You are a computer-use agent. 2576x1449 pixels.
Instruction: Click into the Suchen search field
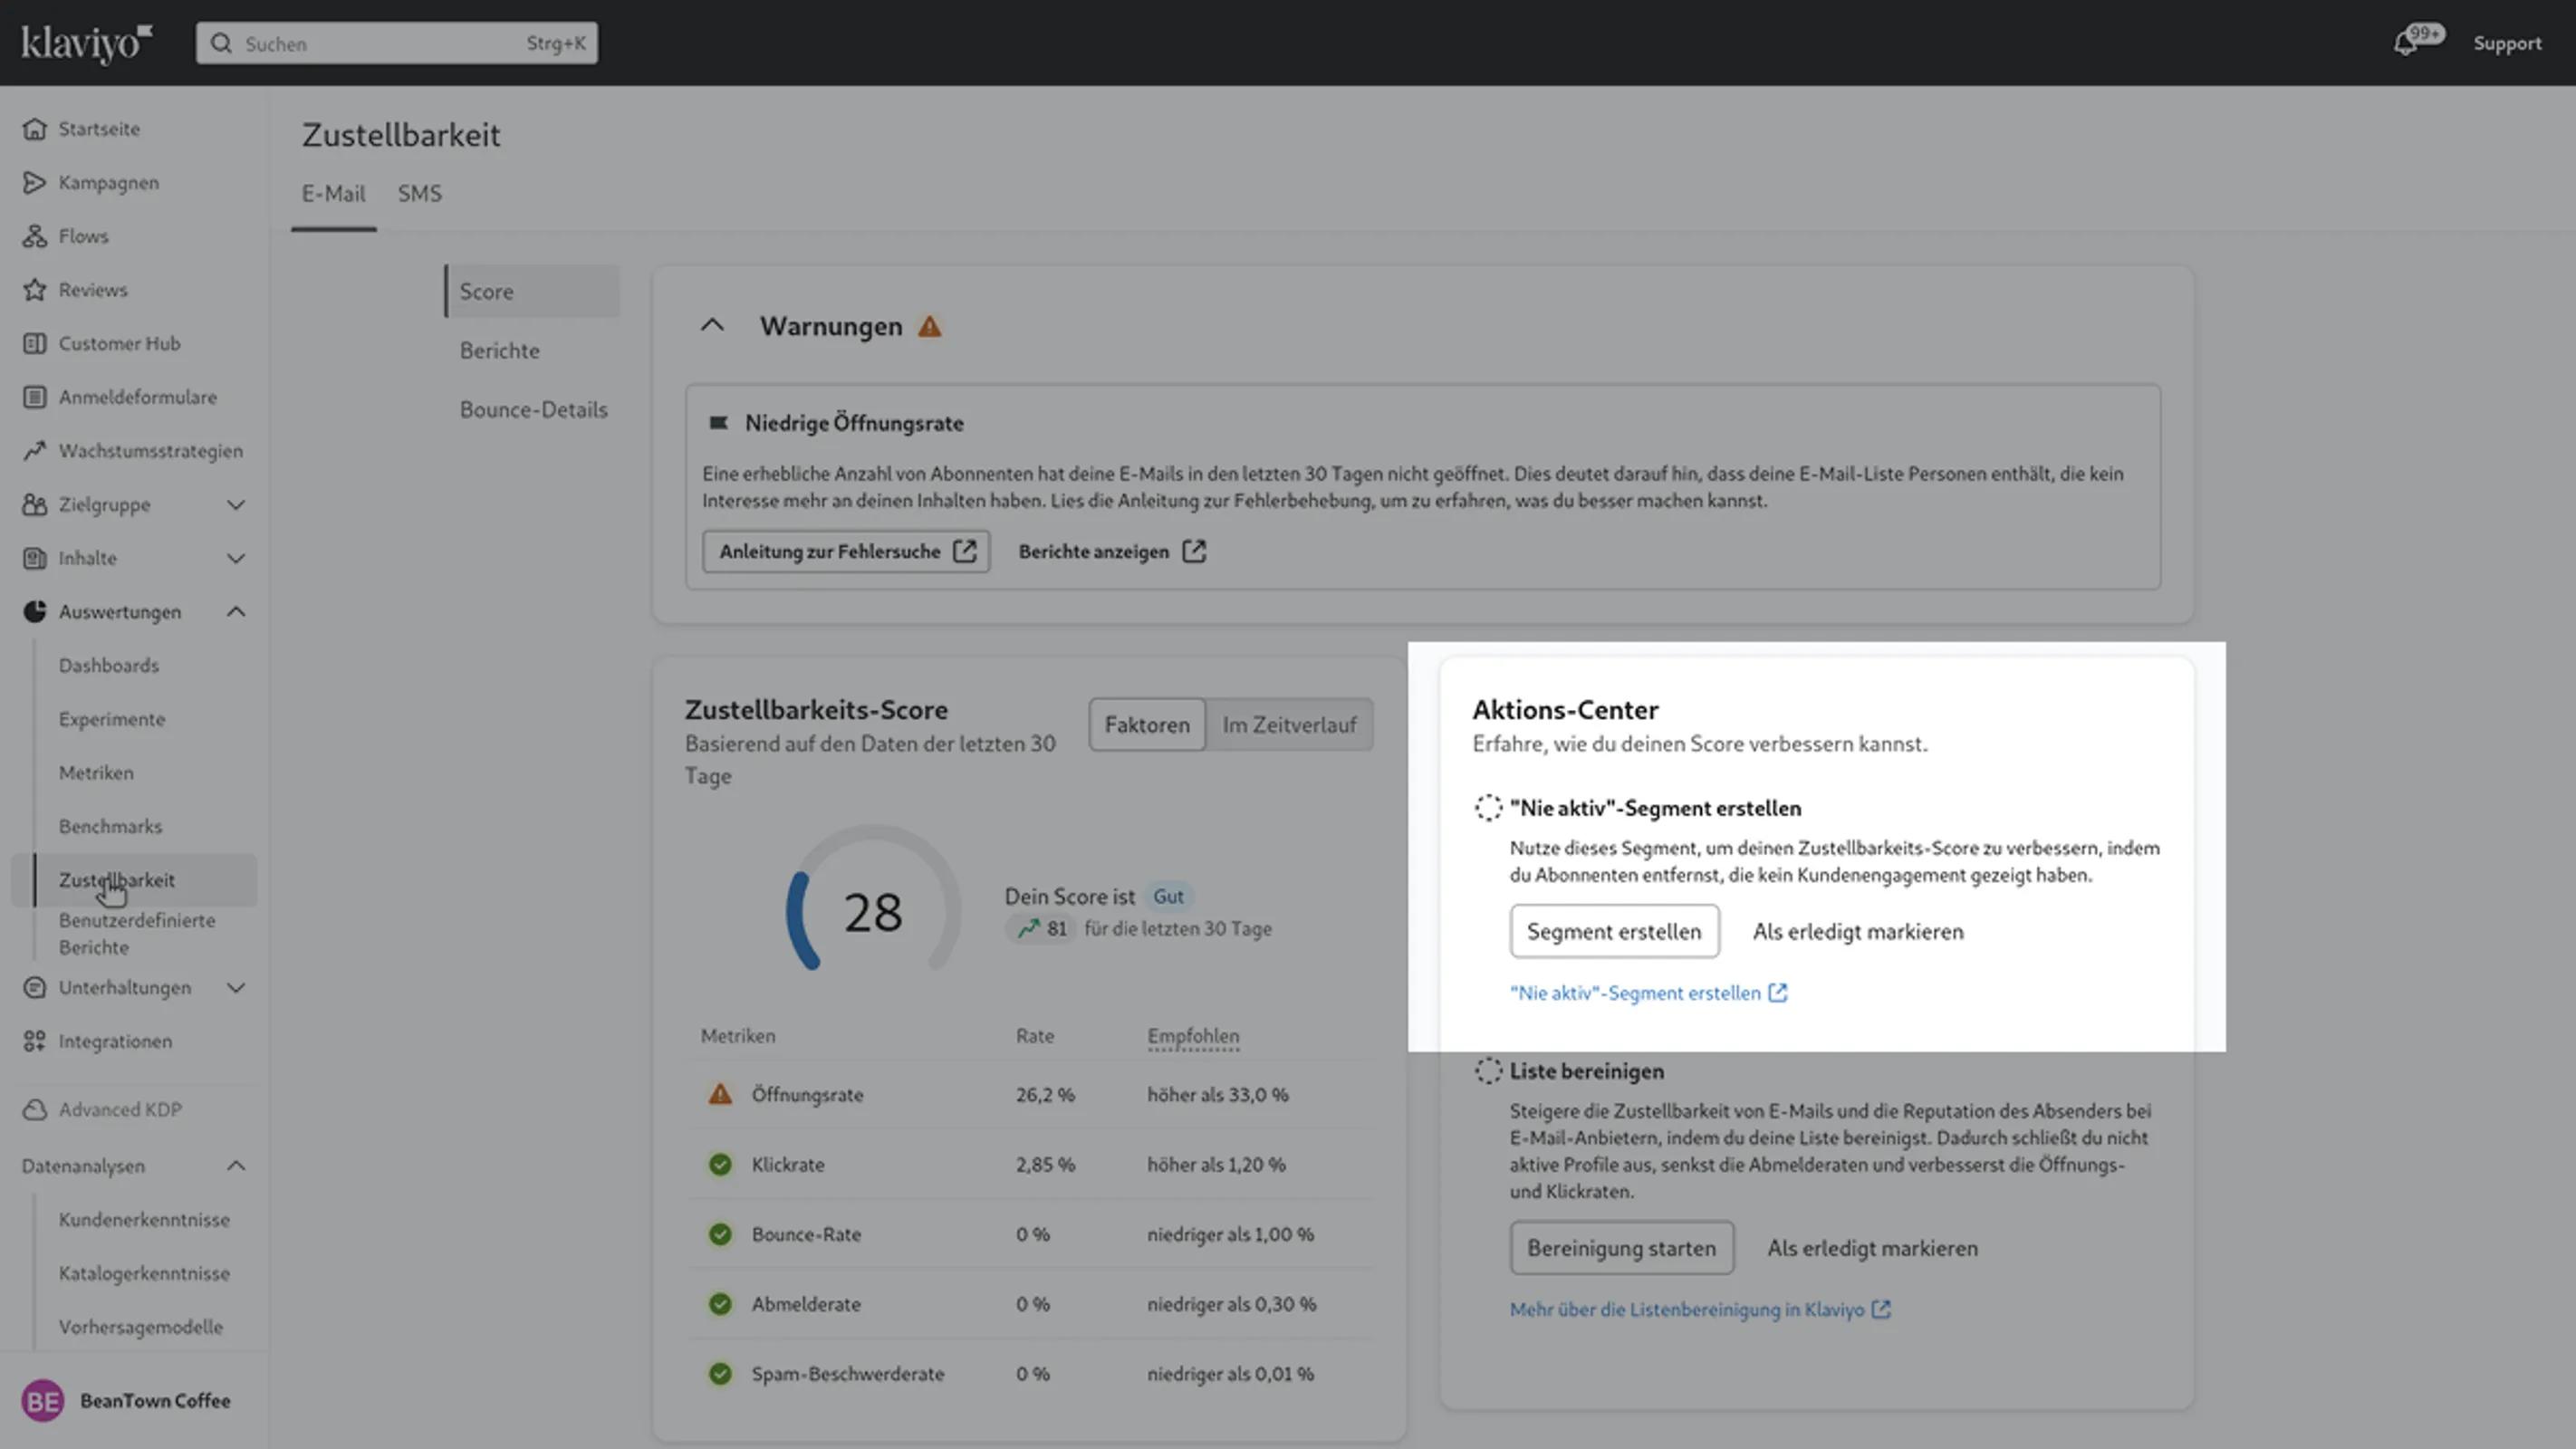tap(397, 43)
